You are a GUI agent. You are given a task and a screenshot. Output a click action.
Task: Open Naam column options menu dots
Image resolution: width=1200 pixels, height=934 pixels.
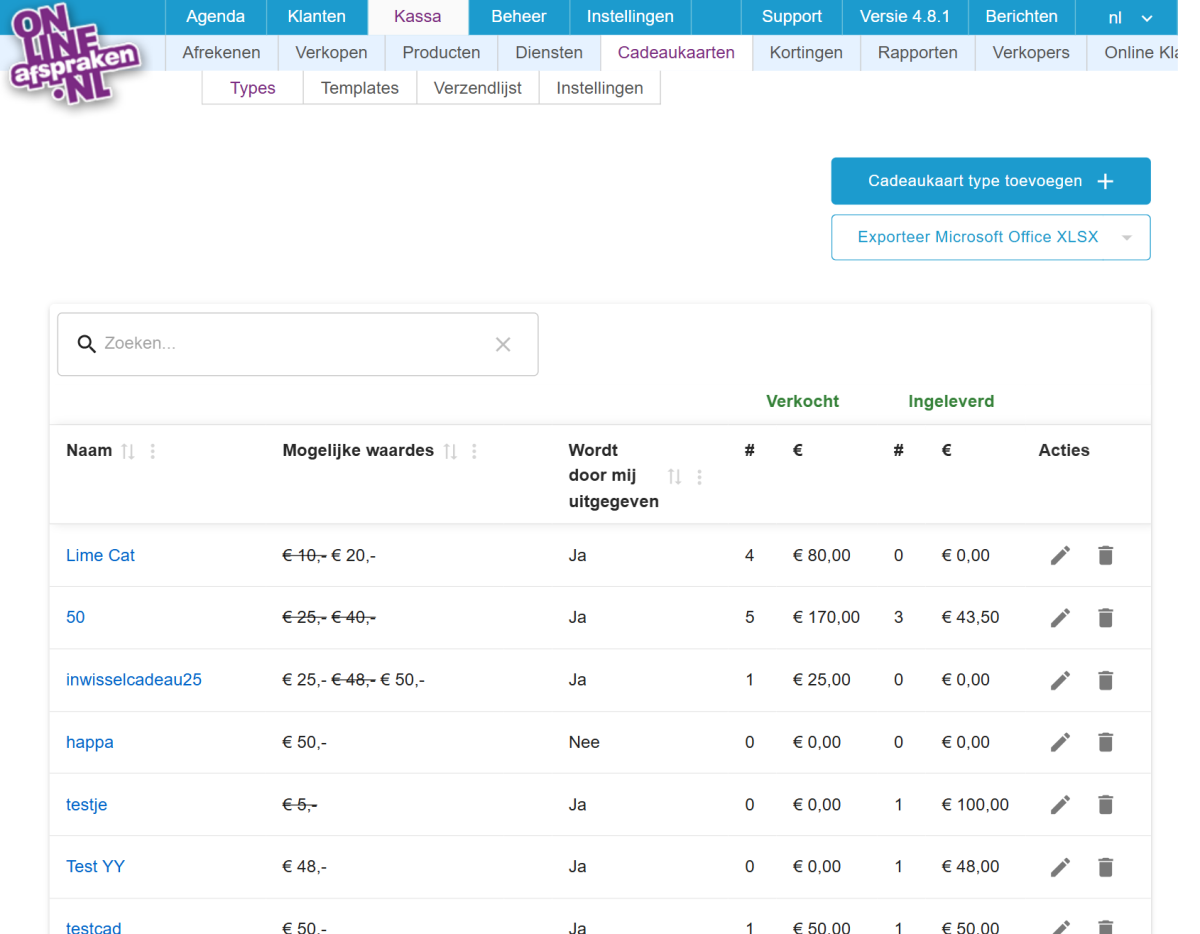[x=152, y=452]
